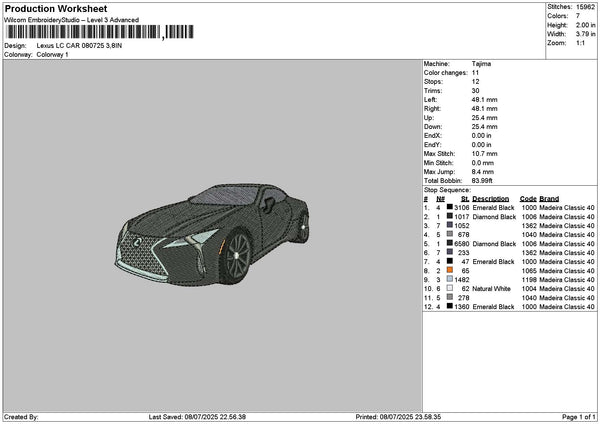This screenshot has height=424, width=600.
Task: Click the Last Saved timestamp in footer
Action: (x=197, y=417)
